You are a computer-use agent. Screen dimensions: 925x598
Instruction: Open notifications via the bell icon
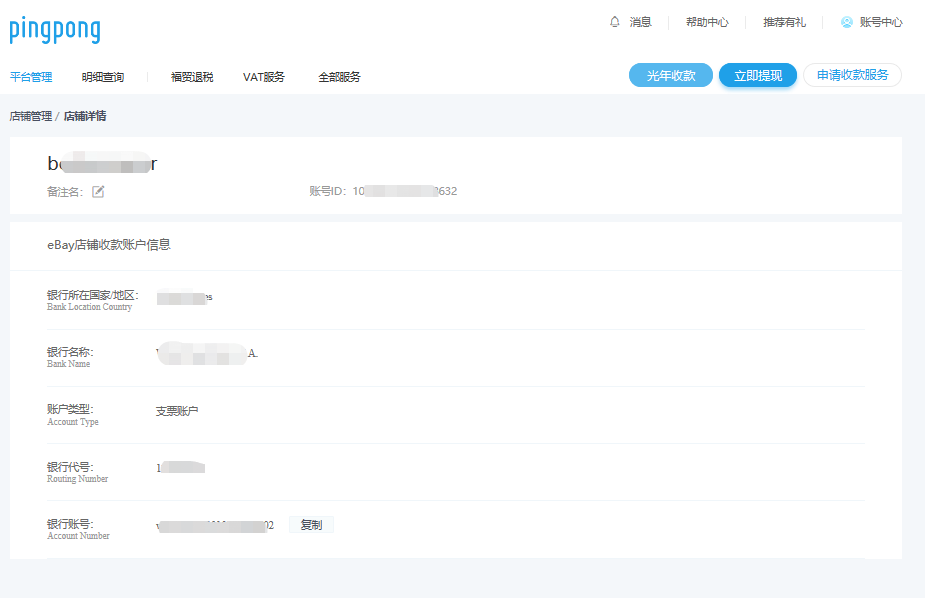(614, 22)
